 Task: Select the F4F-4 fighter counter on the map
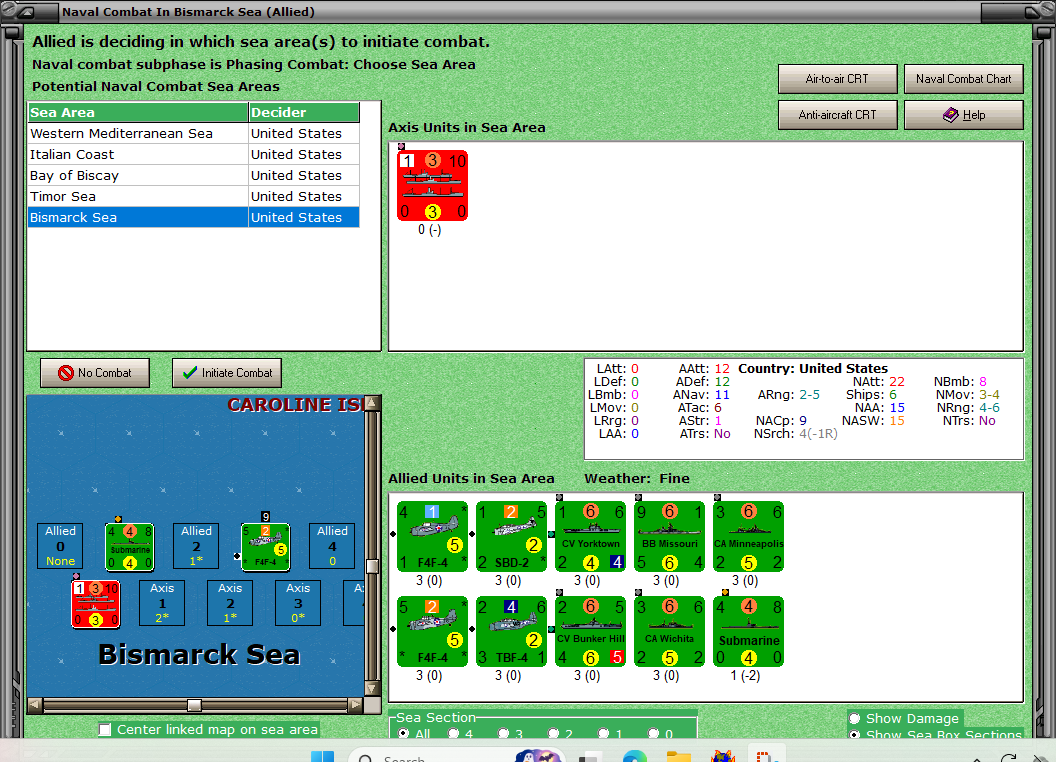(265, 546)
